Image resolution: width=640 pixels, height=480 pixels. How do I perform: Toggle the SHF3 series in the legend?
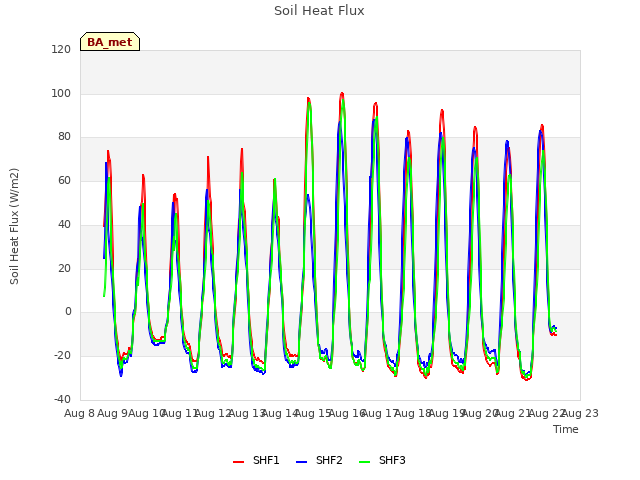click(382, 460)
